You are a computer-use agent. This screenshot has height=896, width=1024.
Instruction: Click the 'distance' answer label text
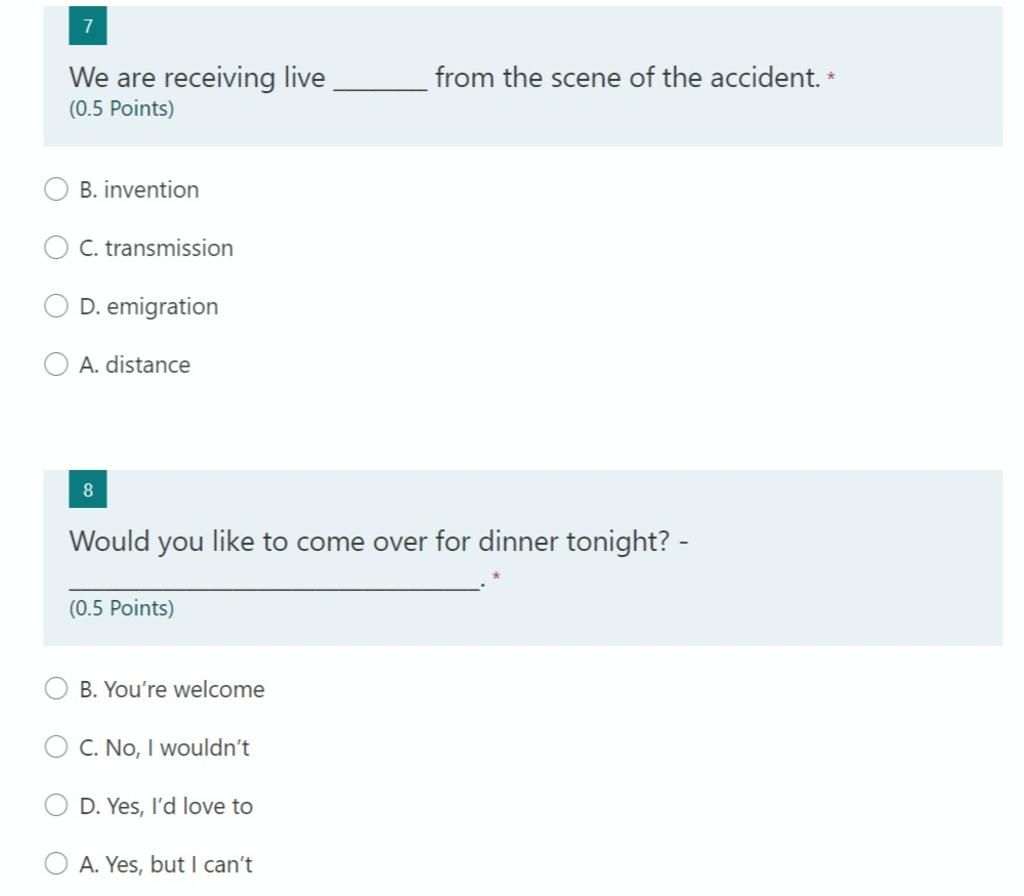point(148,365)
